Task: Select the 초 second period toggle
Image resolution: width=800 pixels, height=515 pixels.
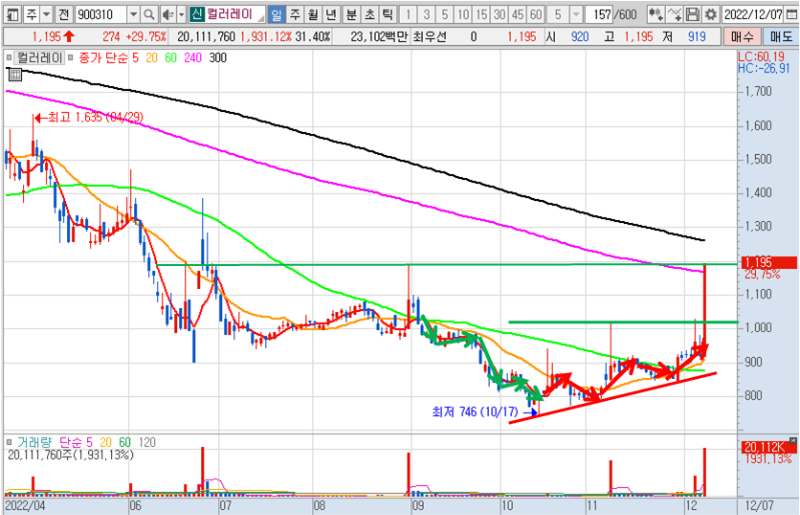Action: pos(369,15)
